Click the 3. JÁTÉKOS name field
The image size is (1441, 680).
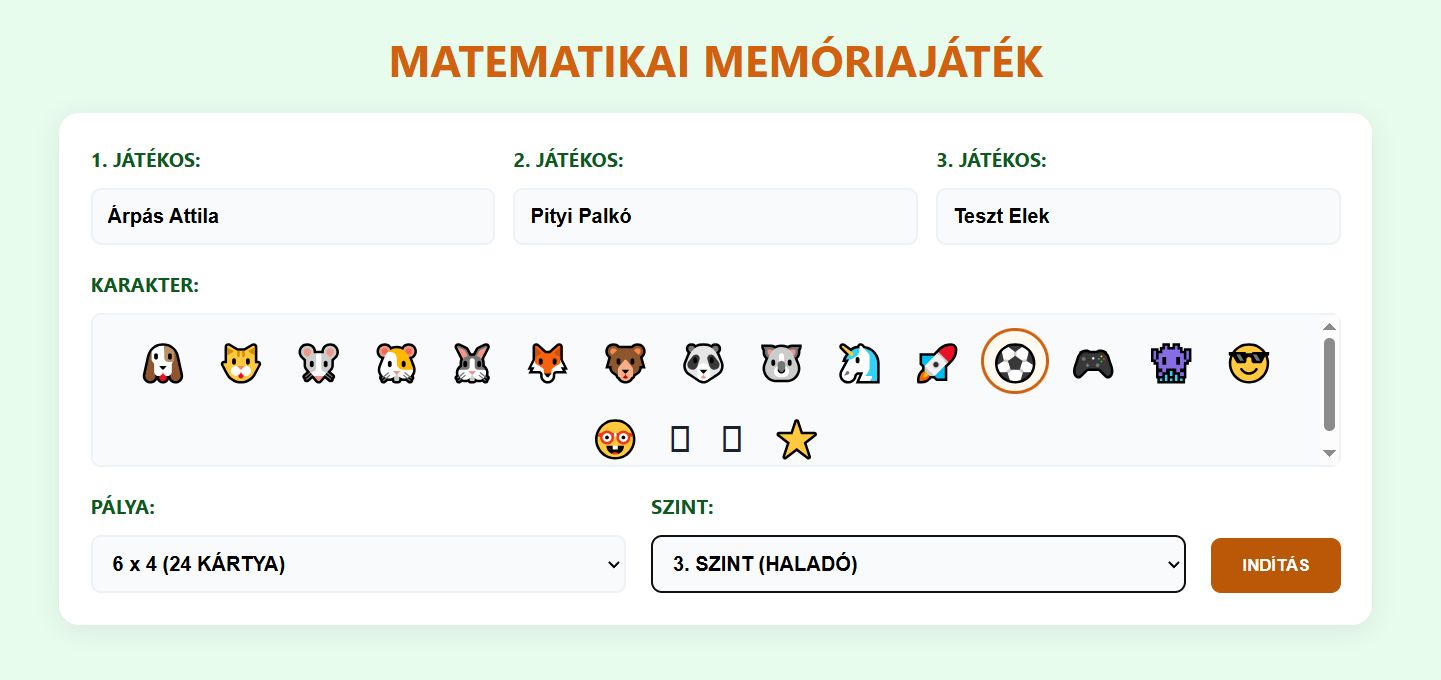1138,216
